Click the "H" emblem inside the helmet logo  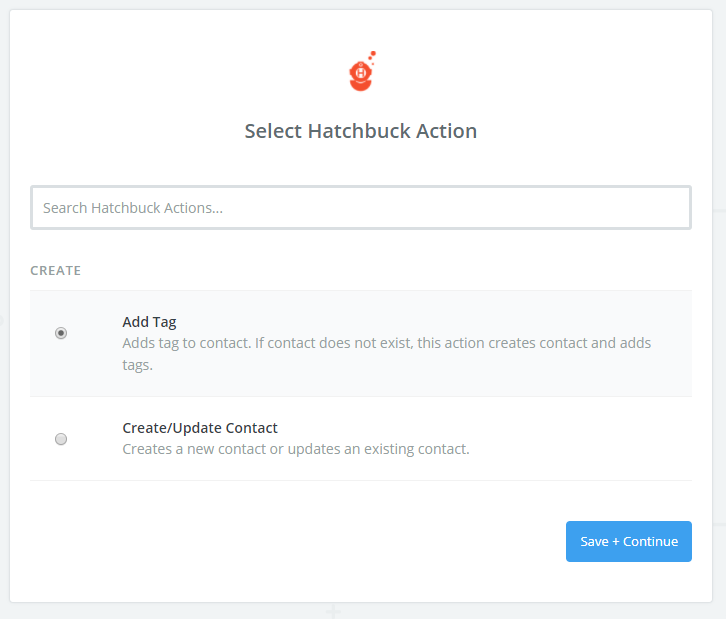click(361, 73)
